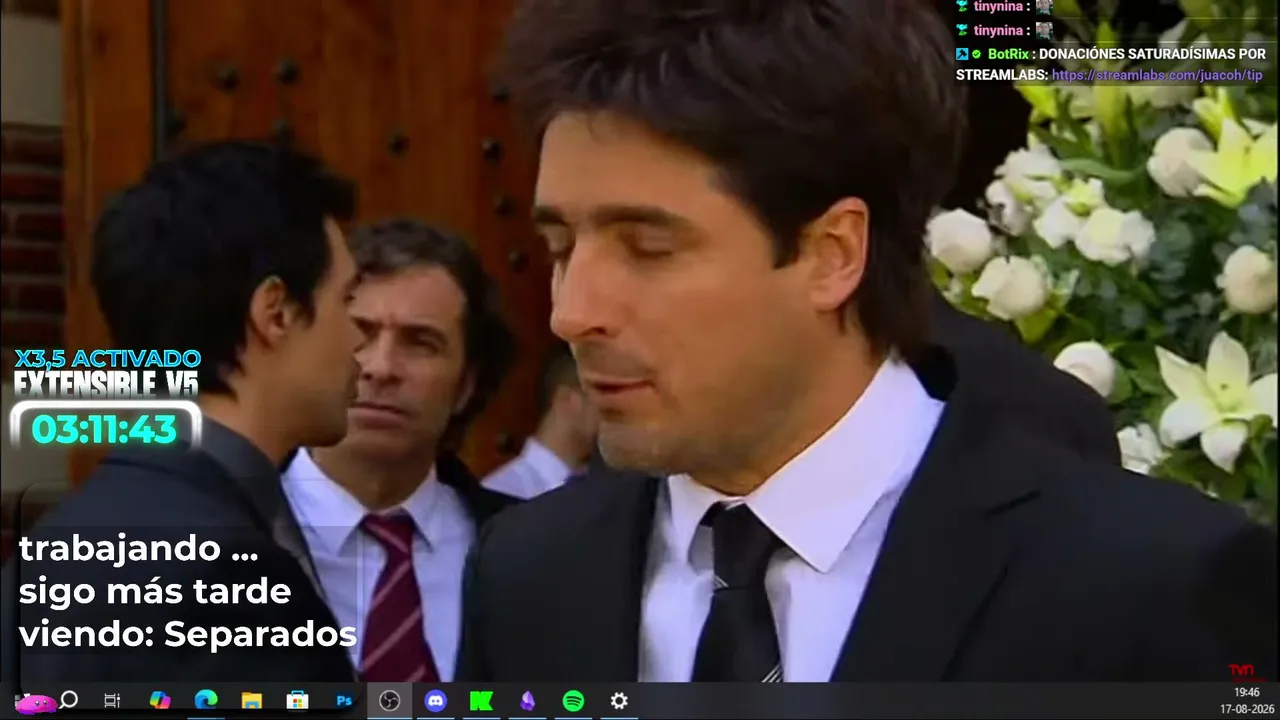Click the "EXTENSIBLE V5" overlay text
Viewport: 1280px width, 720px height.
click(106, 383)
